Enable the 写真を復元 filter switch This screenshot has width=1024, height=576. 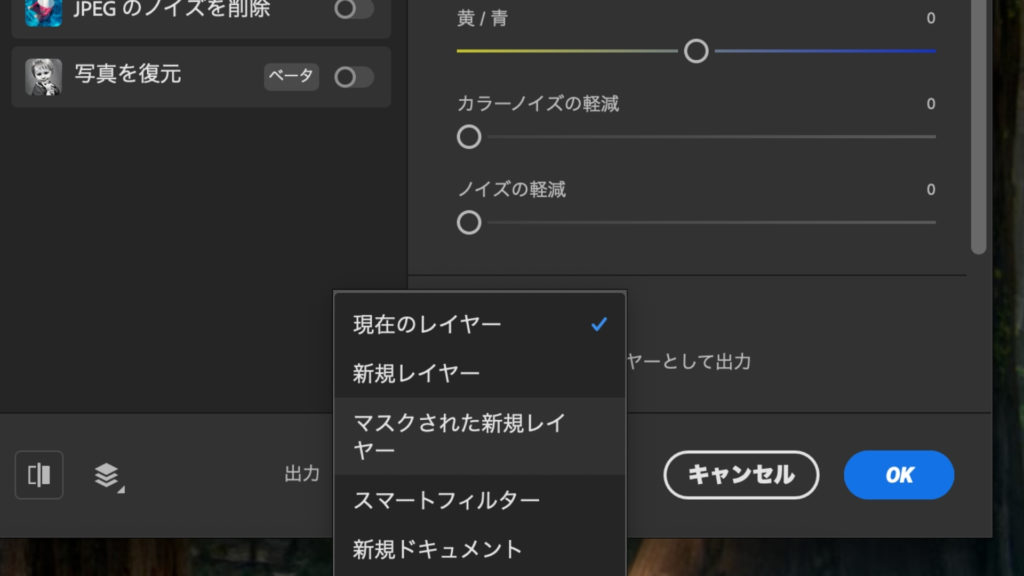[x=353, y=77]
